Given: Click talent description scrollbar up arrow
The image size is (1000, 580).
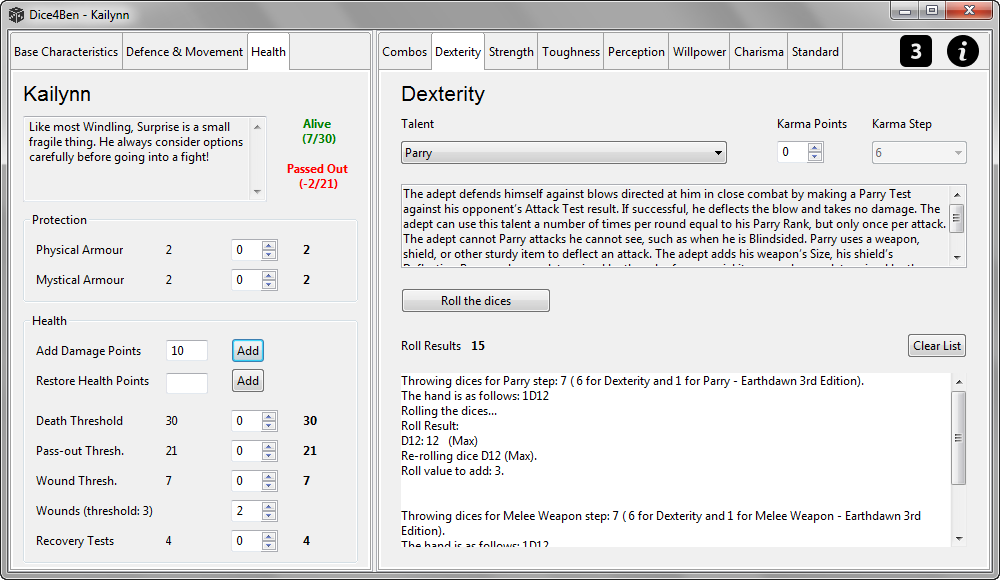Looking at the screenshot, I should tap(957, 195).
